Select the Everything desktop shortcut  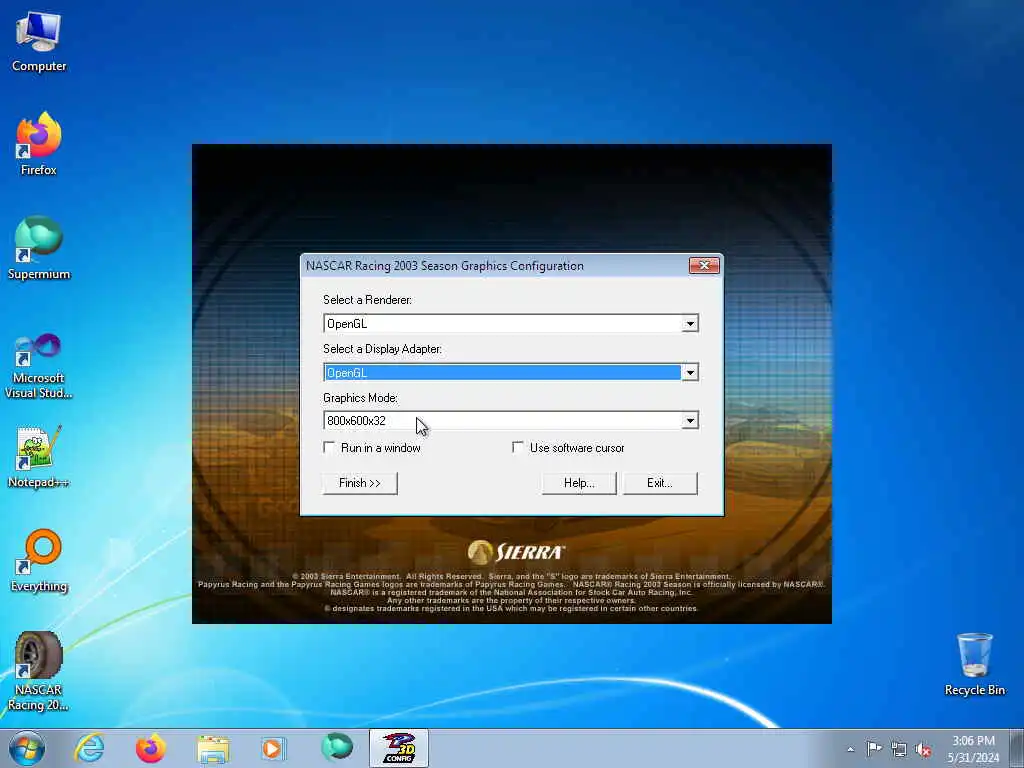(x=39, y=560)
